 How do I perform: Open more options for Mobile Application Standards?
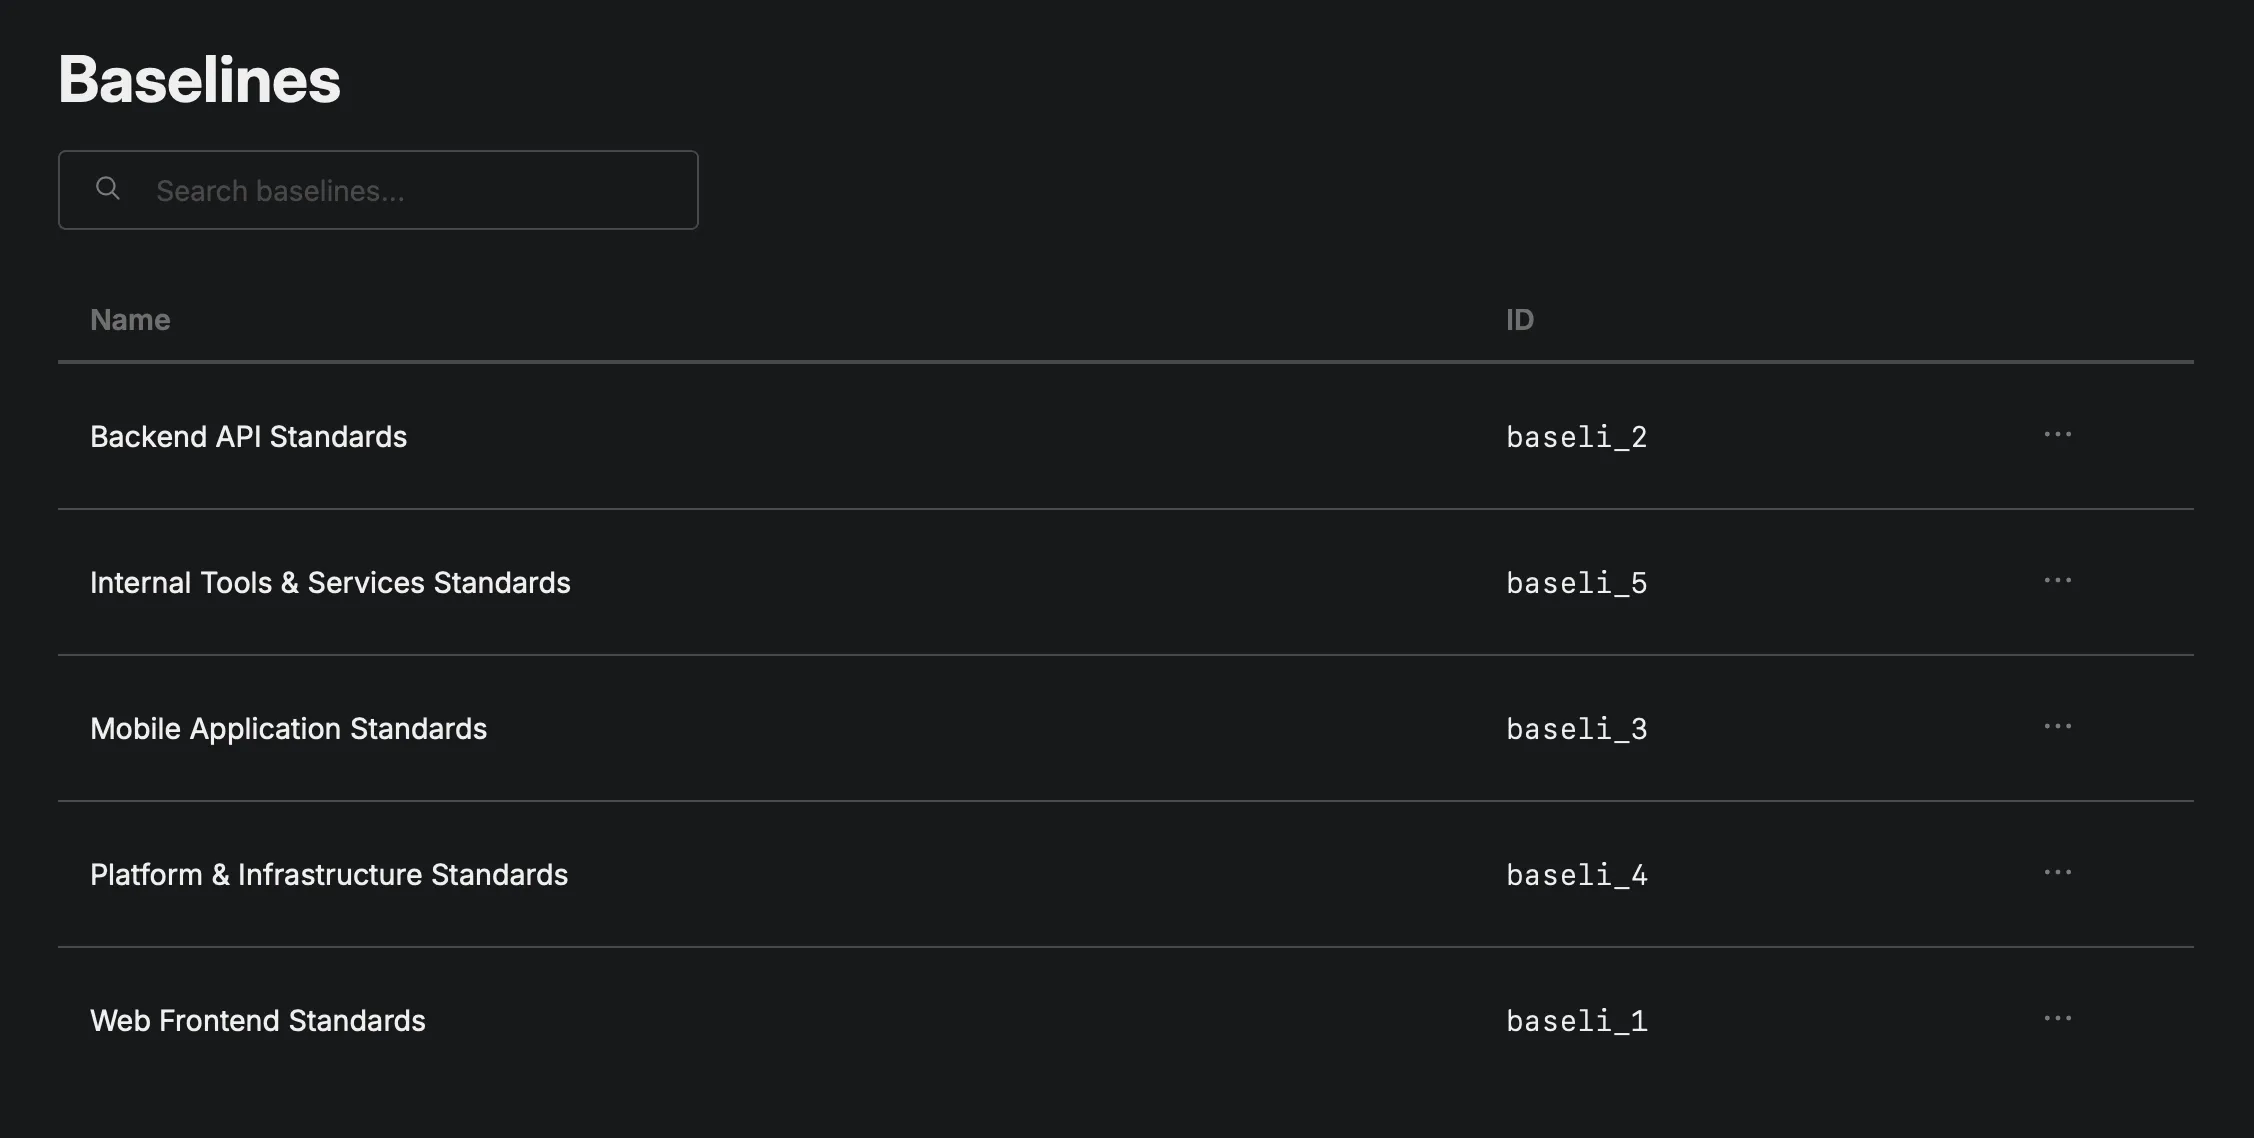click(2057, 727)
